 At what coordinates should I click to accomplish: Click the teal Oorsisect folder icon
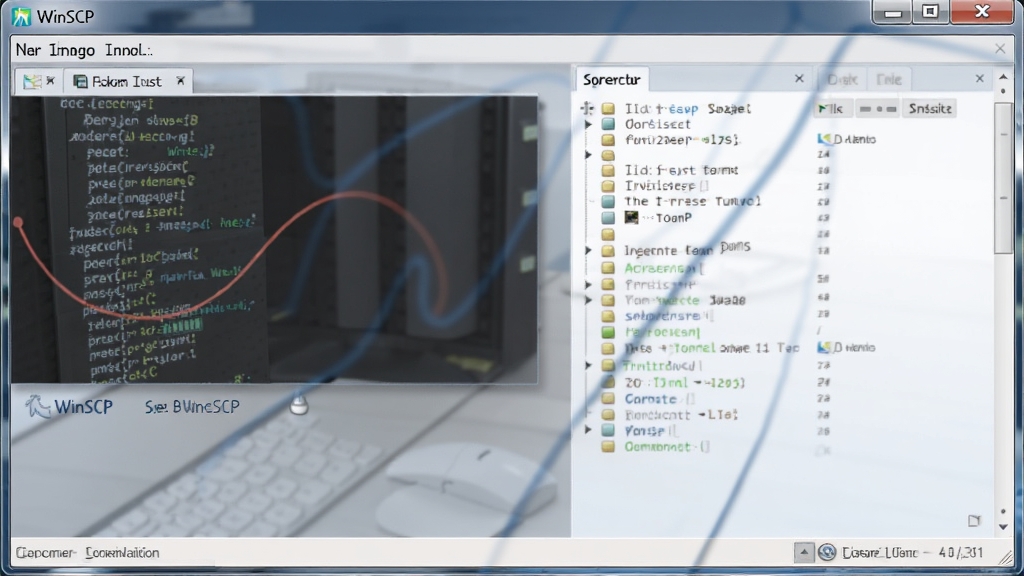pyautogui.click(x=608, y=124)
